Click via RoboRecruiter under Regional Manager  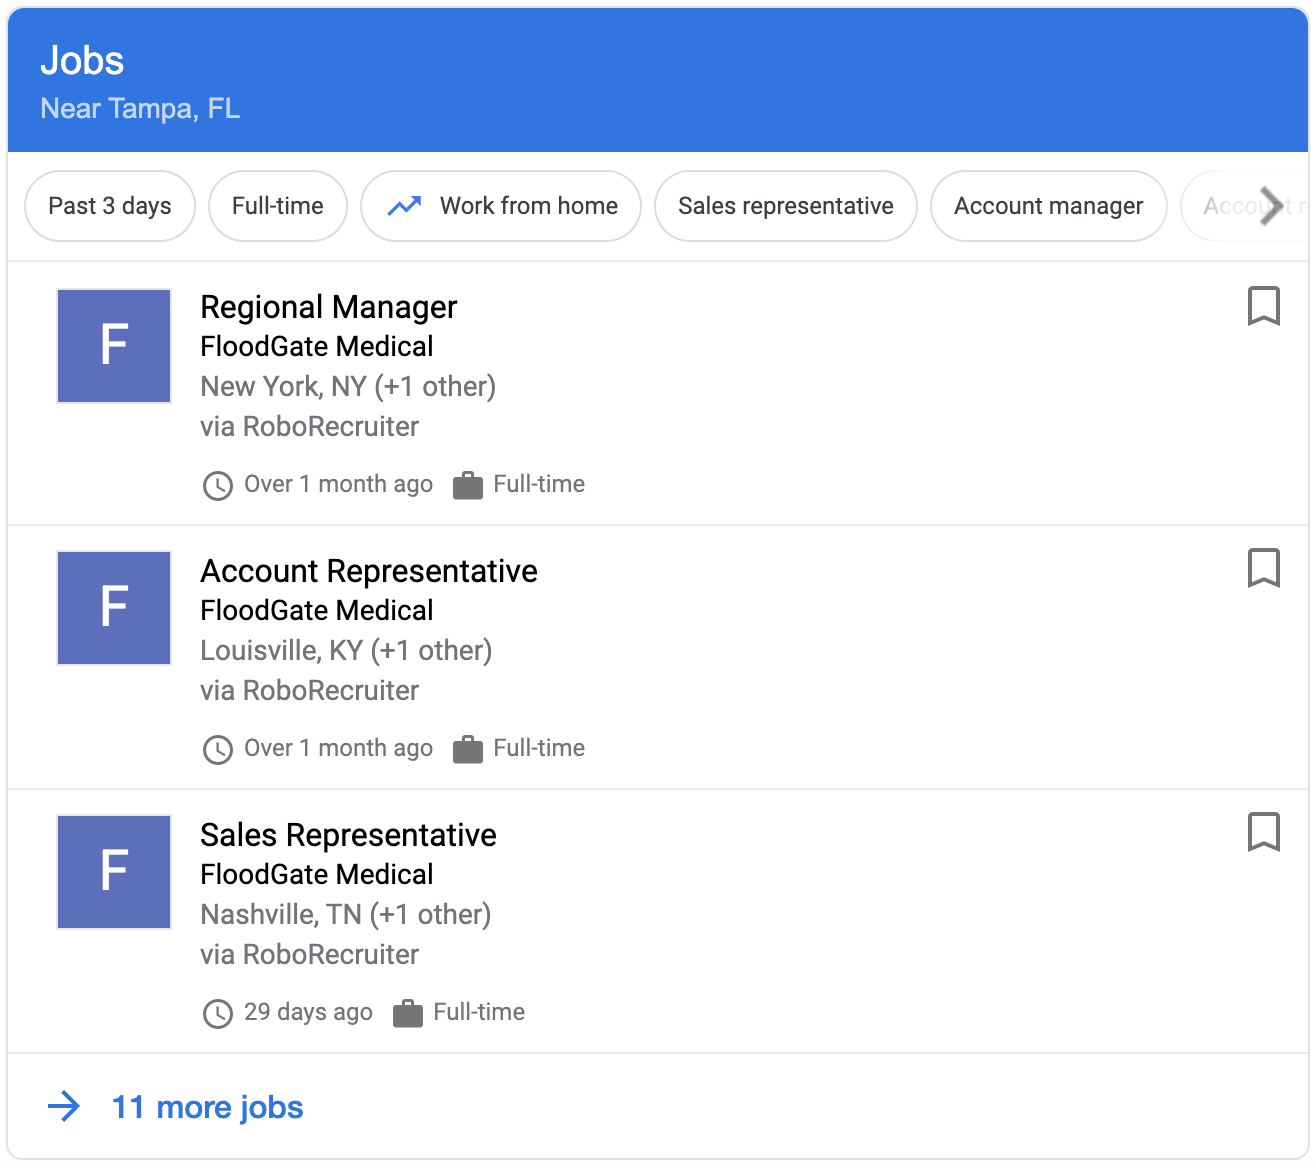(x=310, y=426)
